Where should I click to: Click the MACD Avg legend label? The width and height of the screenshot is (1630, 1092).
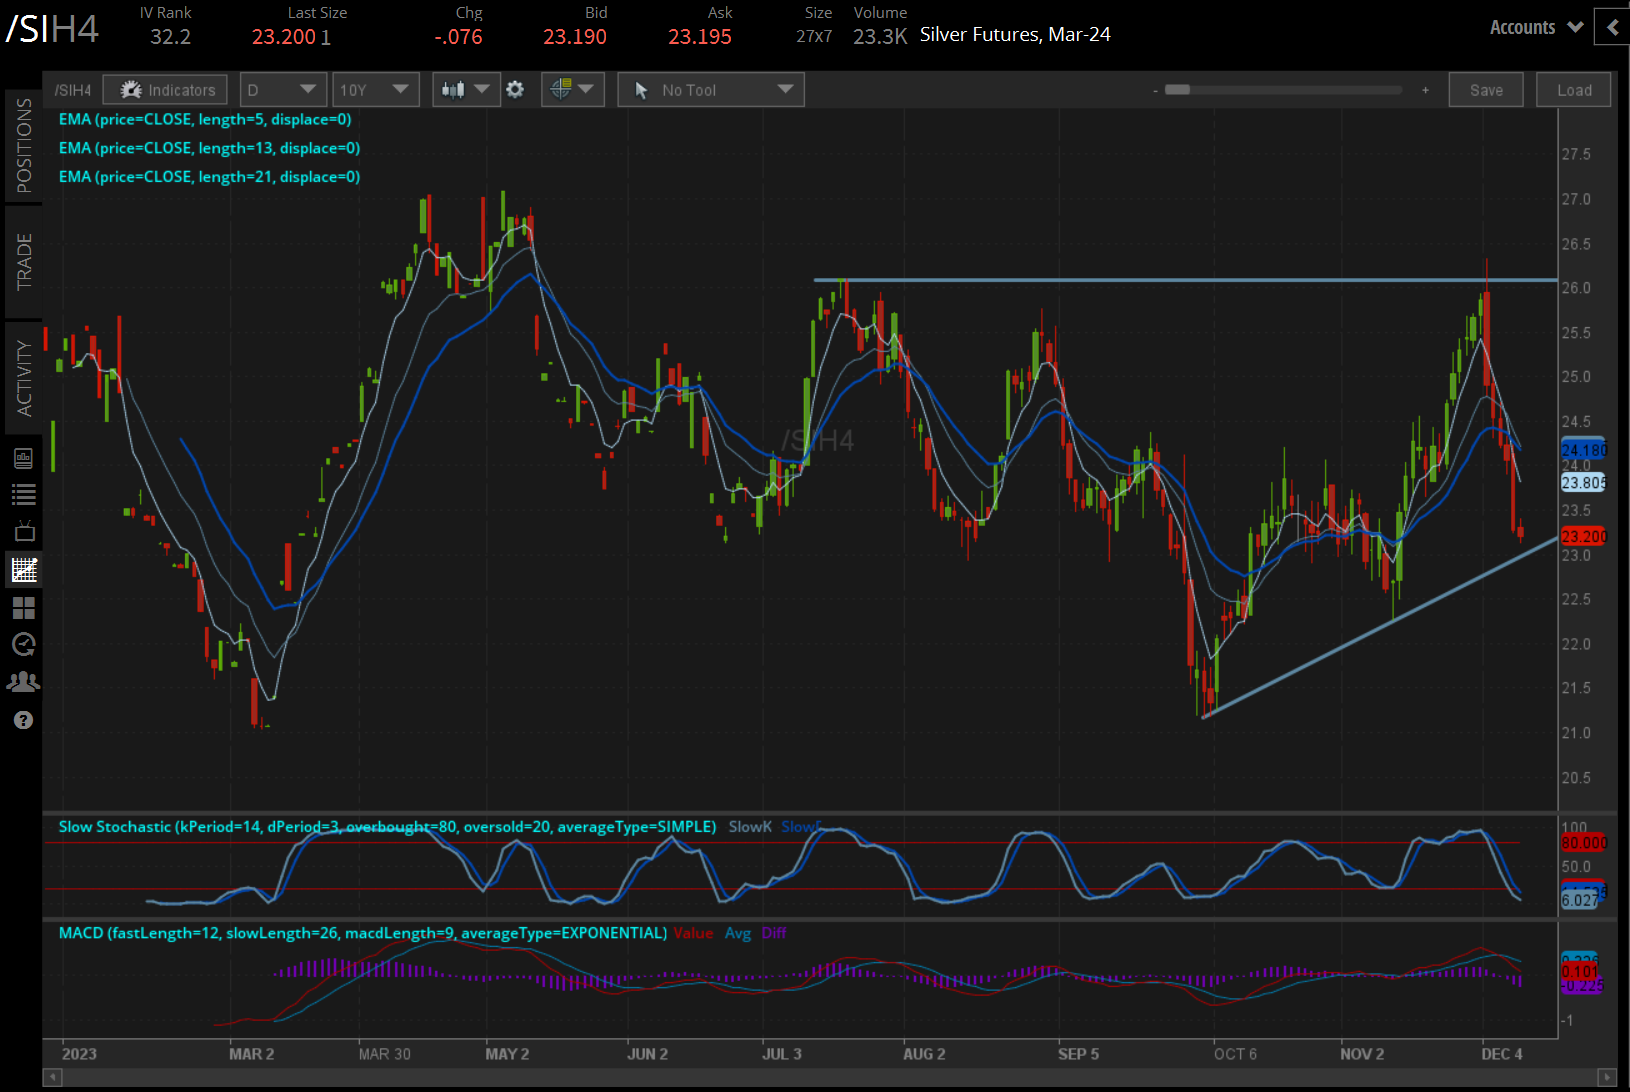pos(738,933)
